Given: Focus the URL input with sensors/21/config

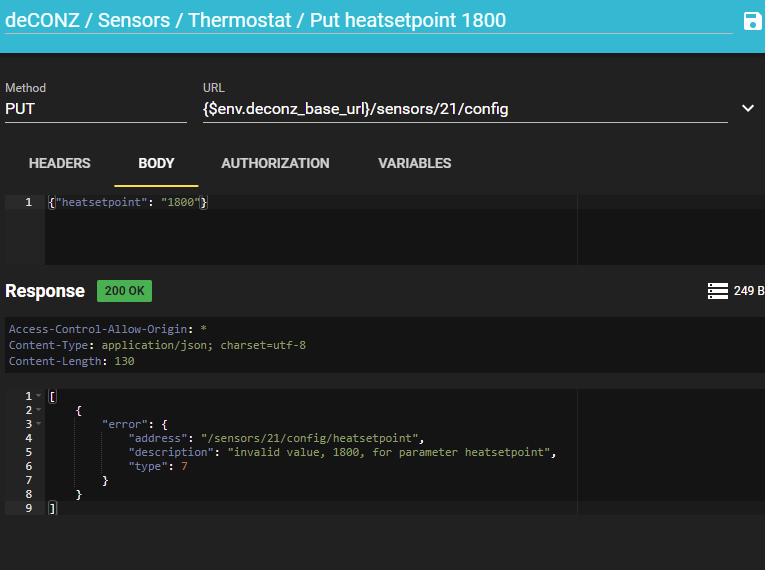Looking at the screenshot, I should point(465,109).
